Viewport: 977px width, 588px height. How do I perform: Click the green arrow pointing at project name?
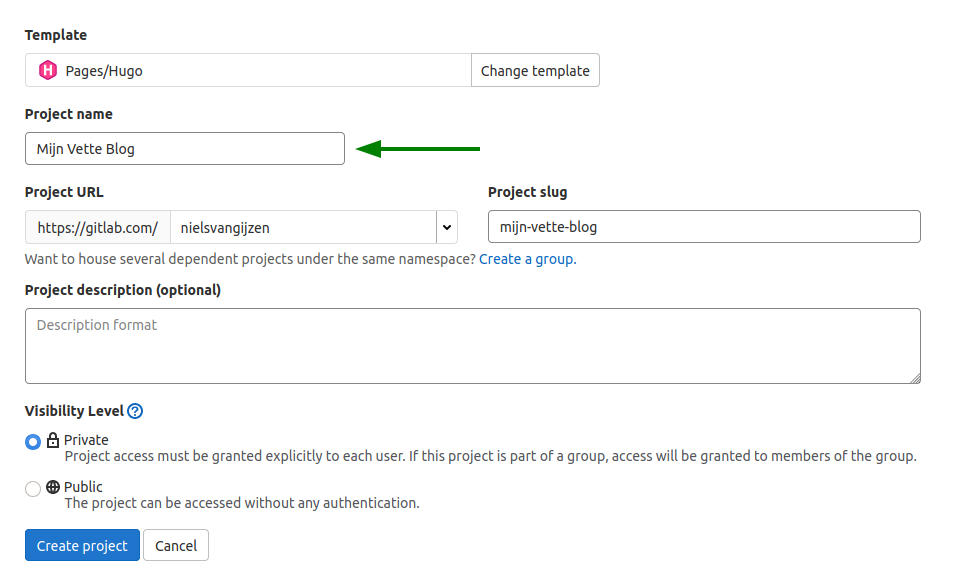418,149
